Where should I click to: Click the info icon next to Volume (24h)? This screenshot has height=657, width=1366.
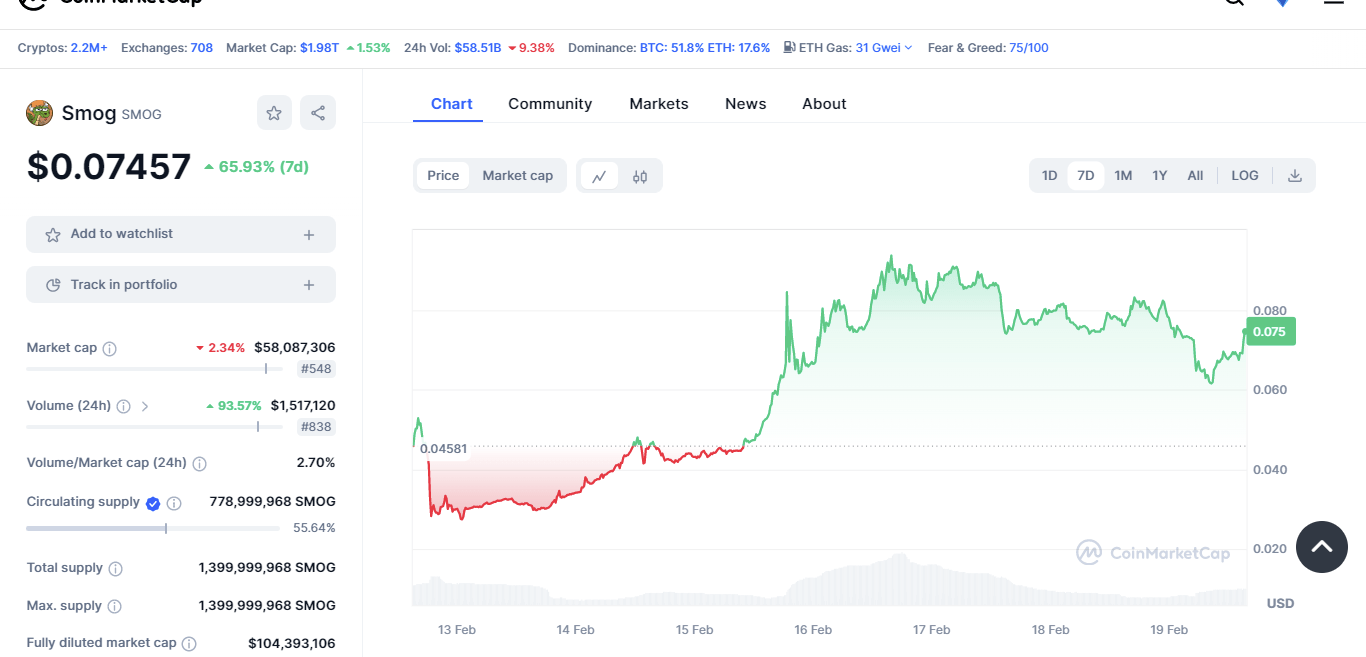point(123,407)
